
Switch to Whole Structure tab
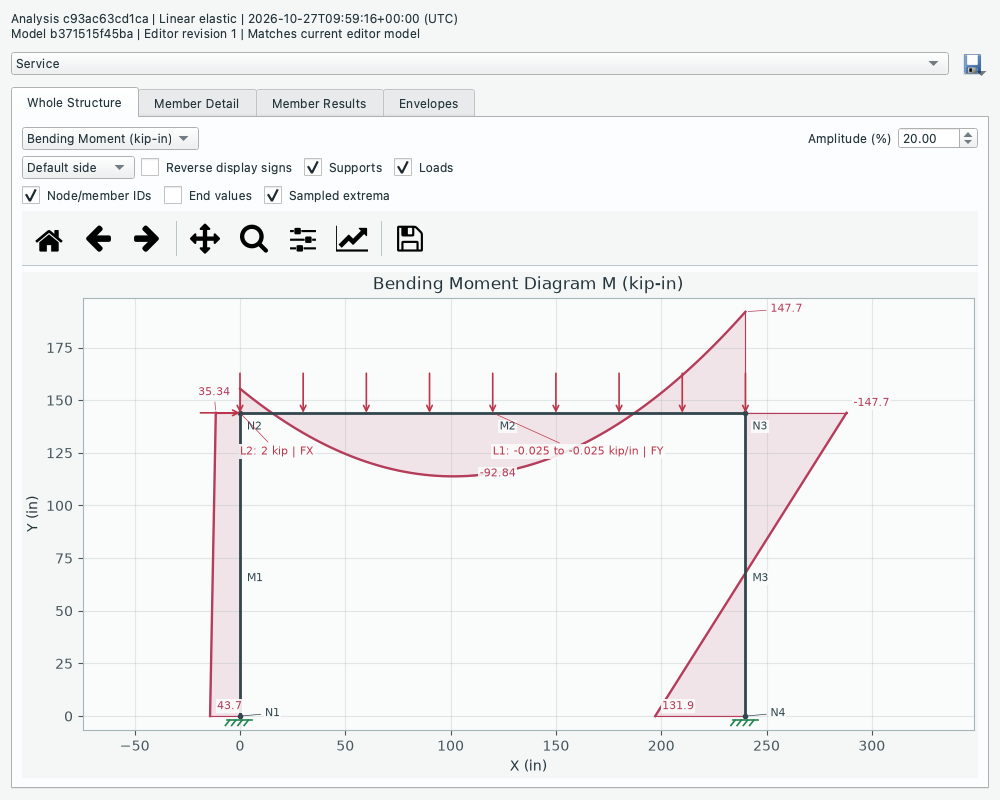pos(75,103)
